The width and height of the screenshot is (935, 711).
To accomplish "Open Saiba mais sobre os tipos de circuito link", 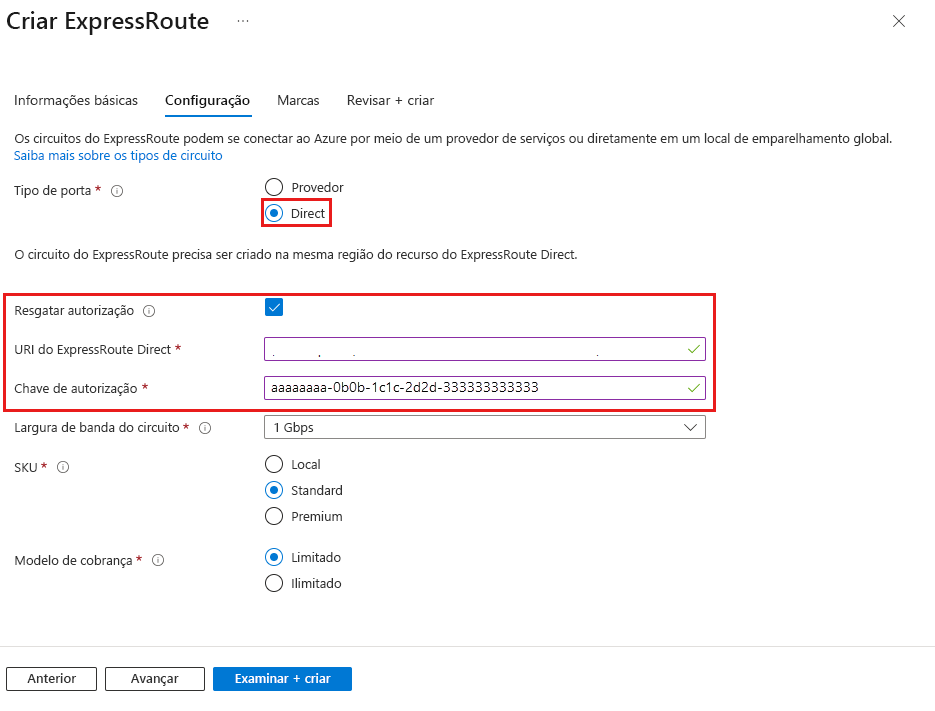I will [118, 156].
